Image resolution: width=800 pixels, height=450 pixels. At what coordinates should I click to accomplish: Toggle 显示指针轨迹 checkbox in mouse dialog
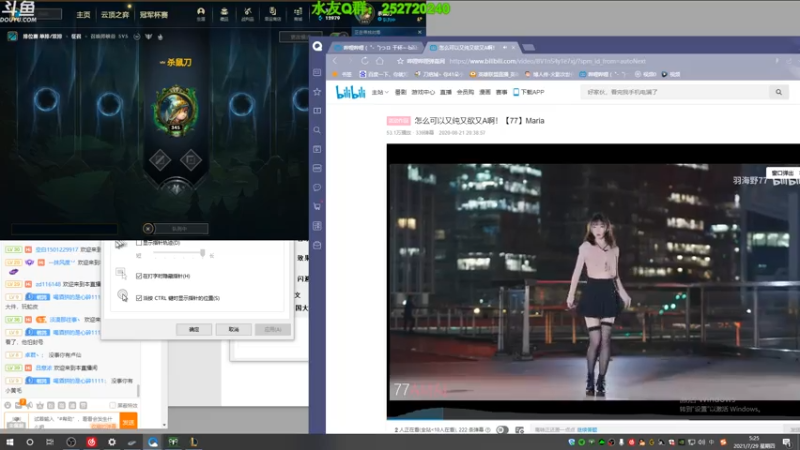coord(139,243)
